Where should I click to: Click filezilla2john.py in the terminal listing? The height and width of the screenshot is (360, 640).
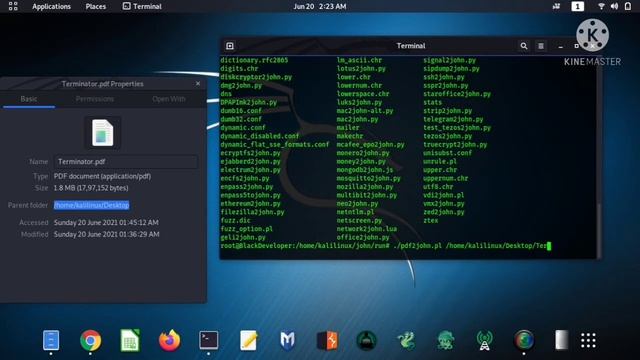[252, 212]
